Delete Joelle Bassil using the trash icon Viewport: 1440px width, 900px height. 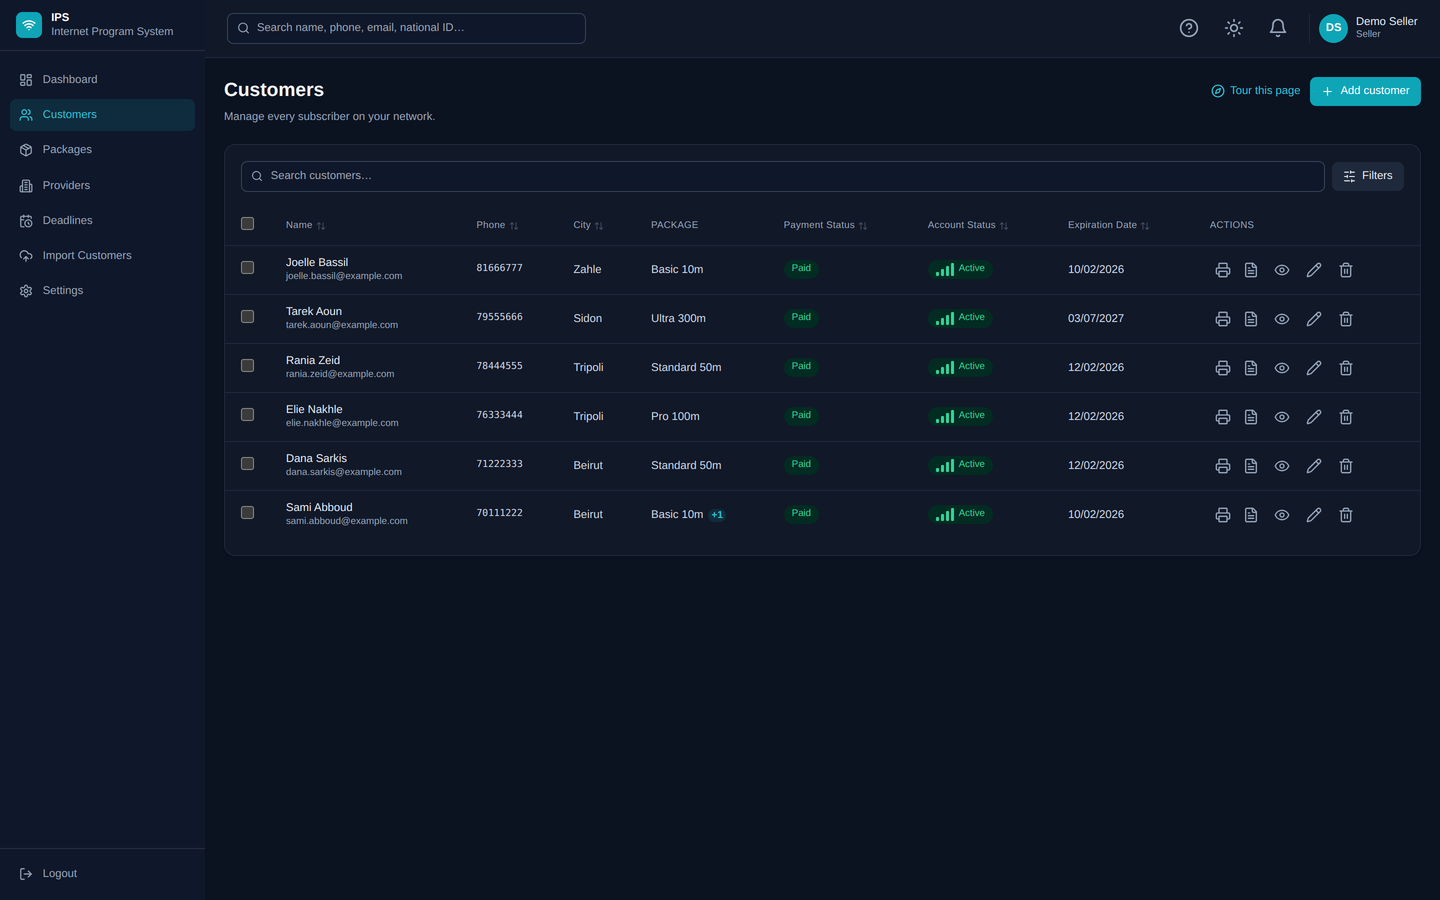(x=1346, y=270)
